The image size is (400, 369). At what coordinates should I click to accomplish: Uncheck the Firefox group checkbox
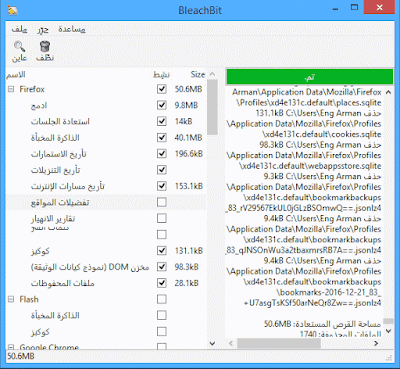[162, 89]
